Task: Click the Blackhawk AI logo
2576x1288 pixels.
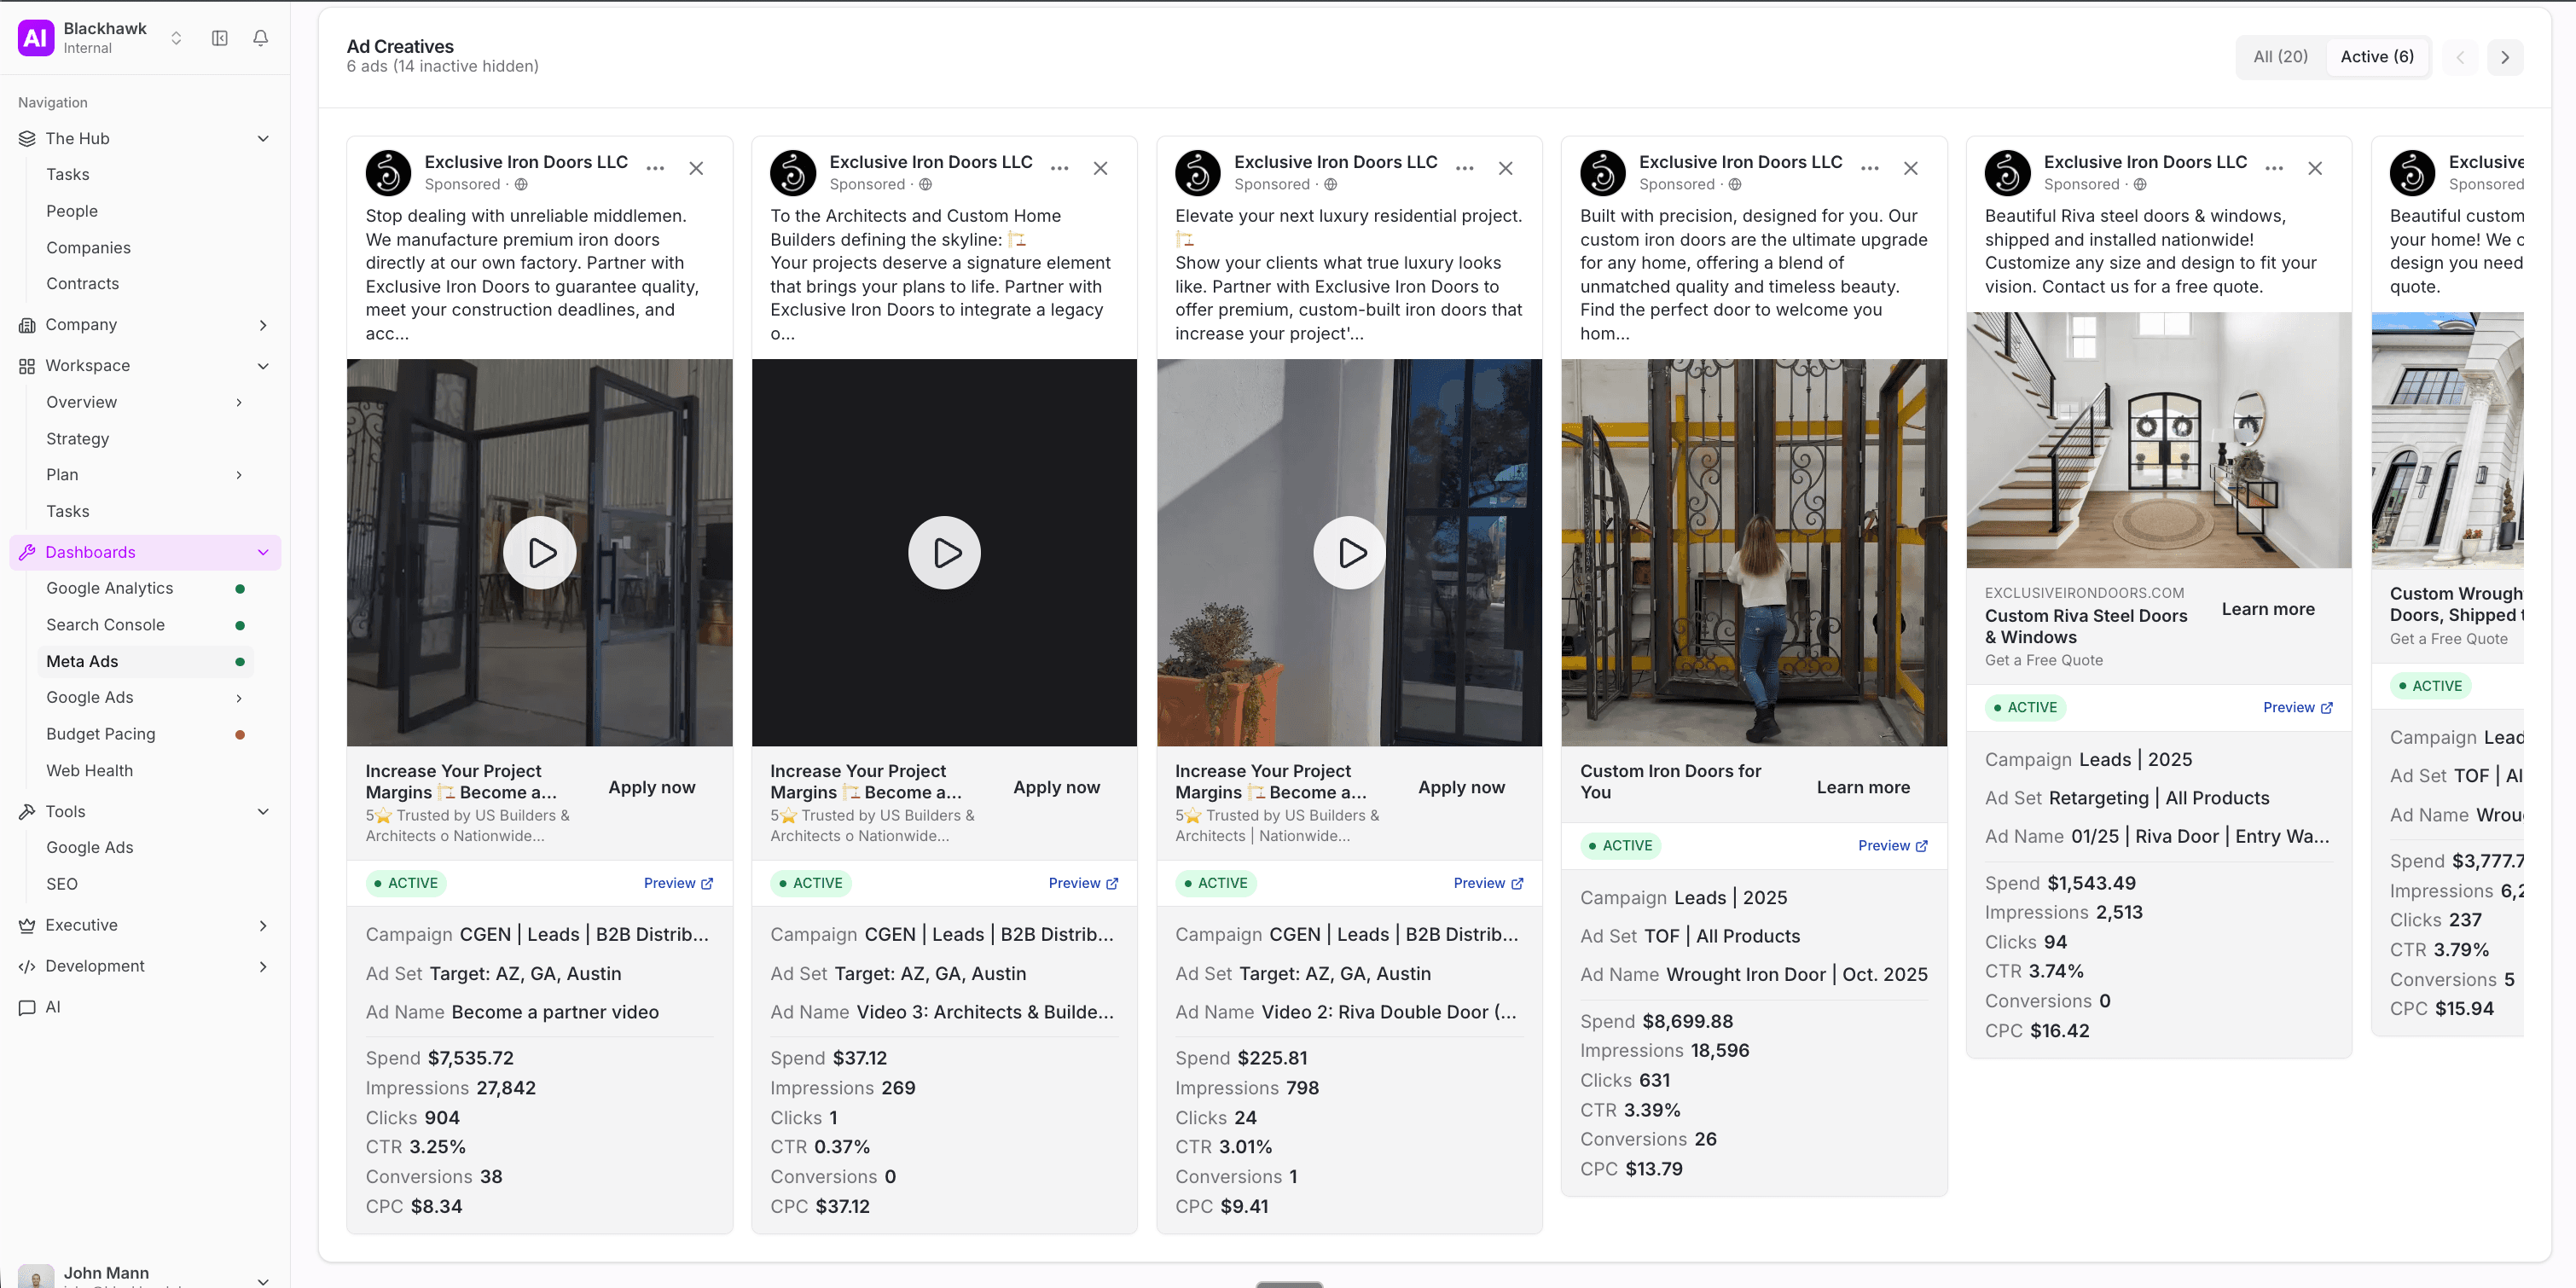Action: click(36, 38)
